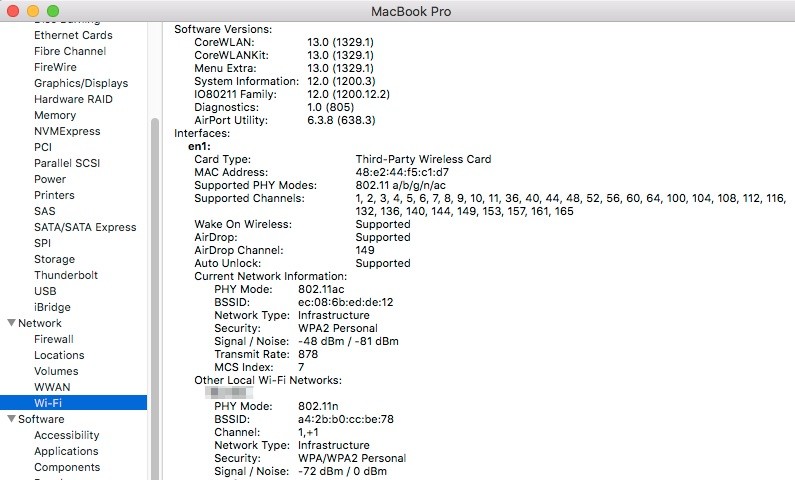The height and width of the screenshot is (480, 795).
Task: Click the MacBook Pro window title
Action: tap(411, 11)
